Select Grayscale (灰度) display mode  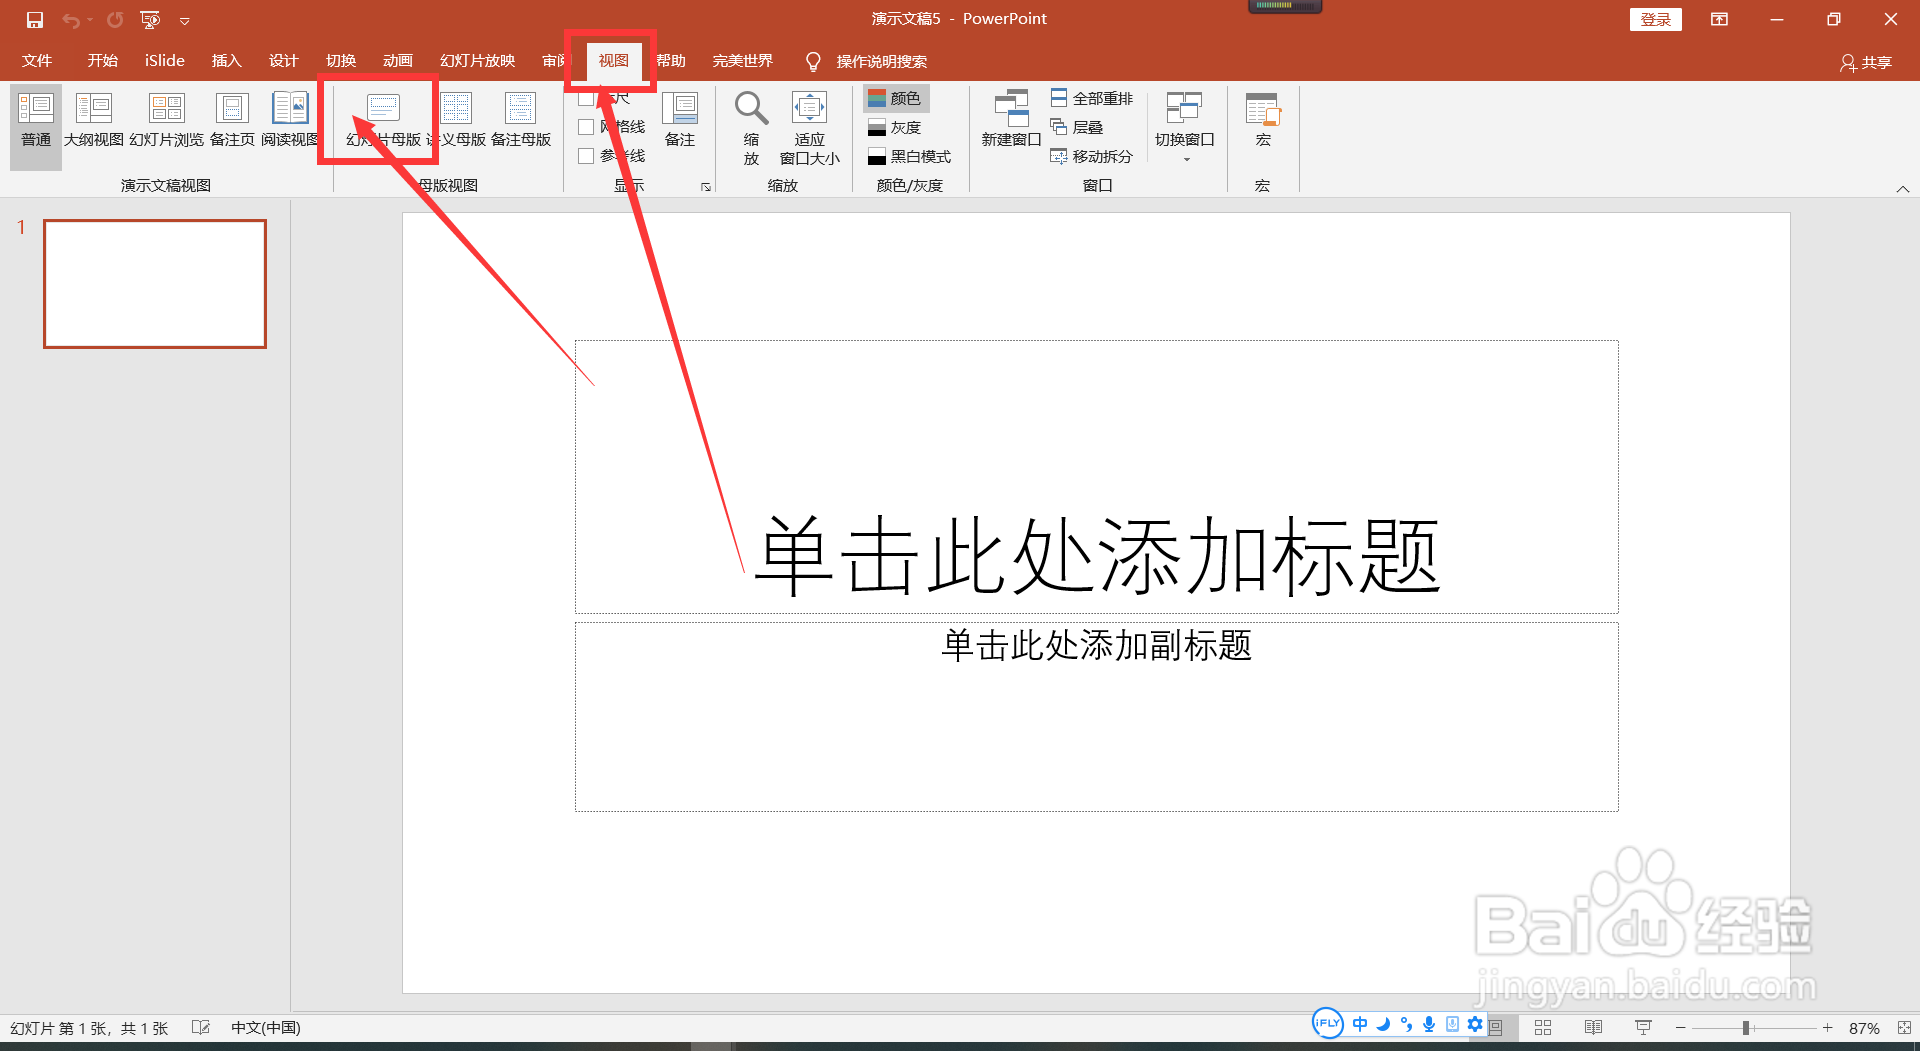(x=896, y=128)
